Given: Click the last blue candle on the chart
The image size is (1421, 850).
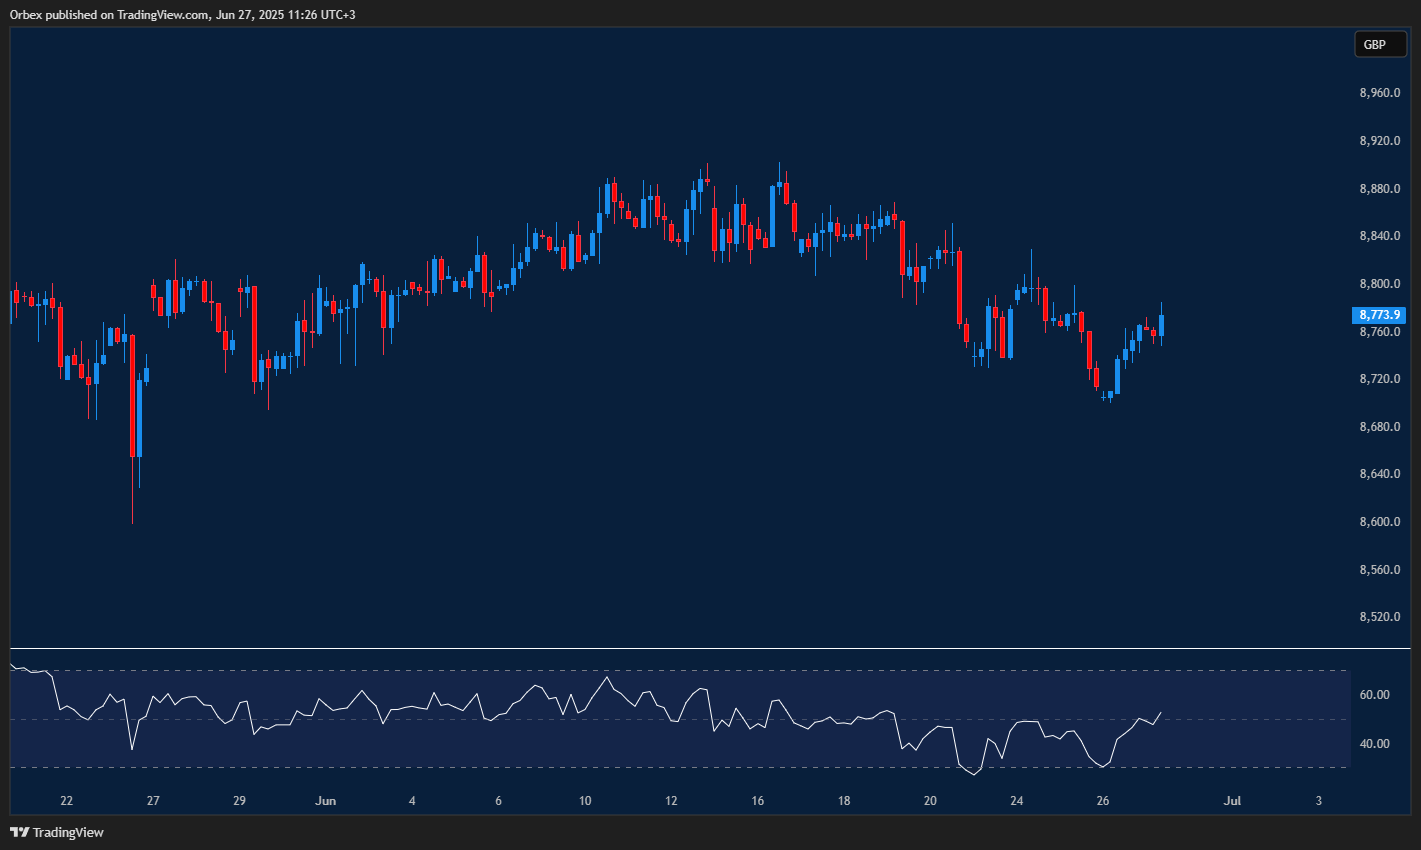Looking at the screenshot, I should 1161,325.
